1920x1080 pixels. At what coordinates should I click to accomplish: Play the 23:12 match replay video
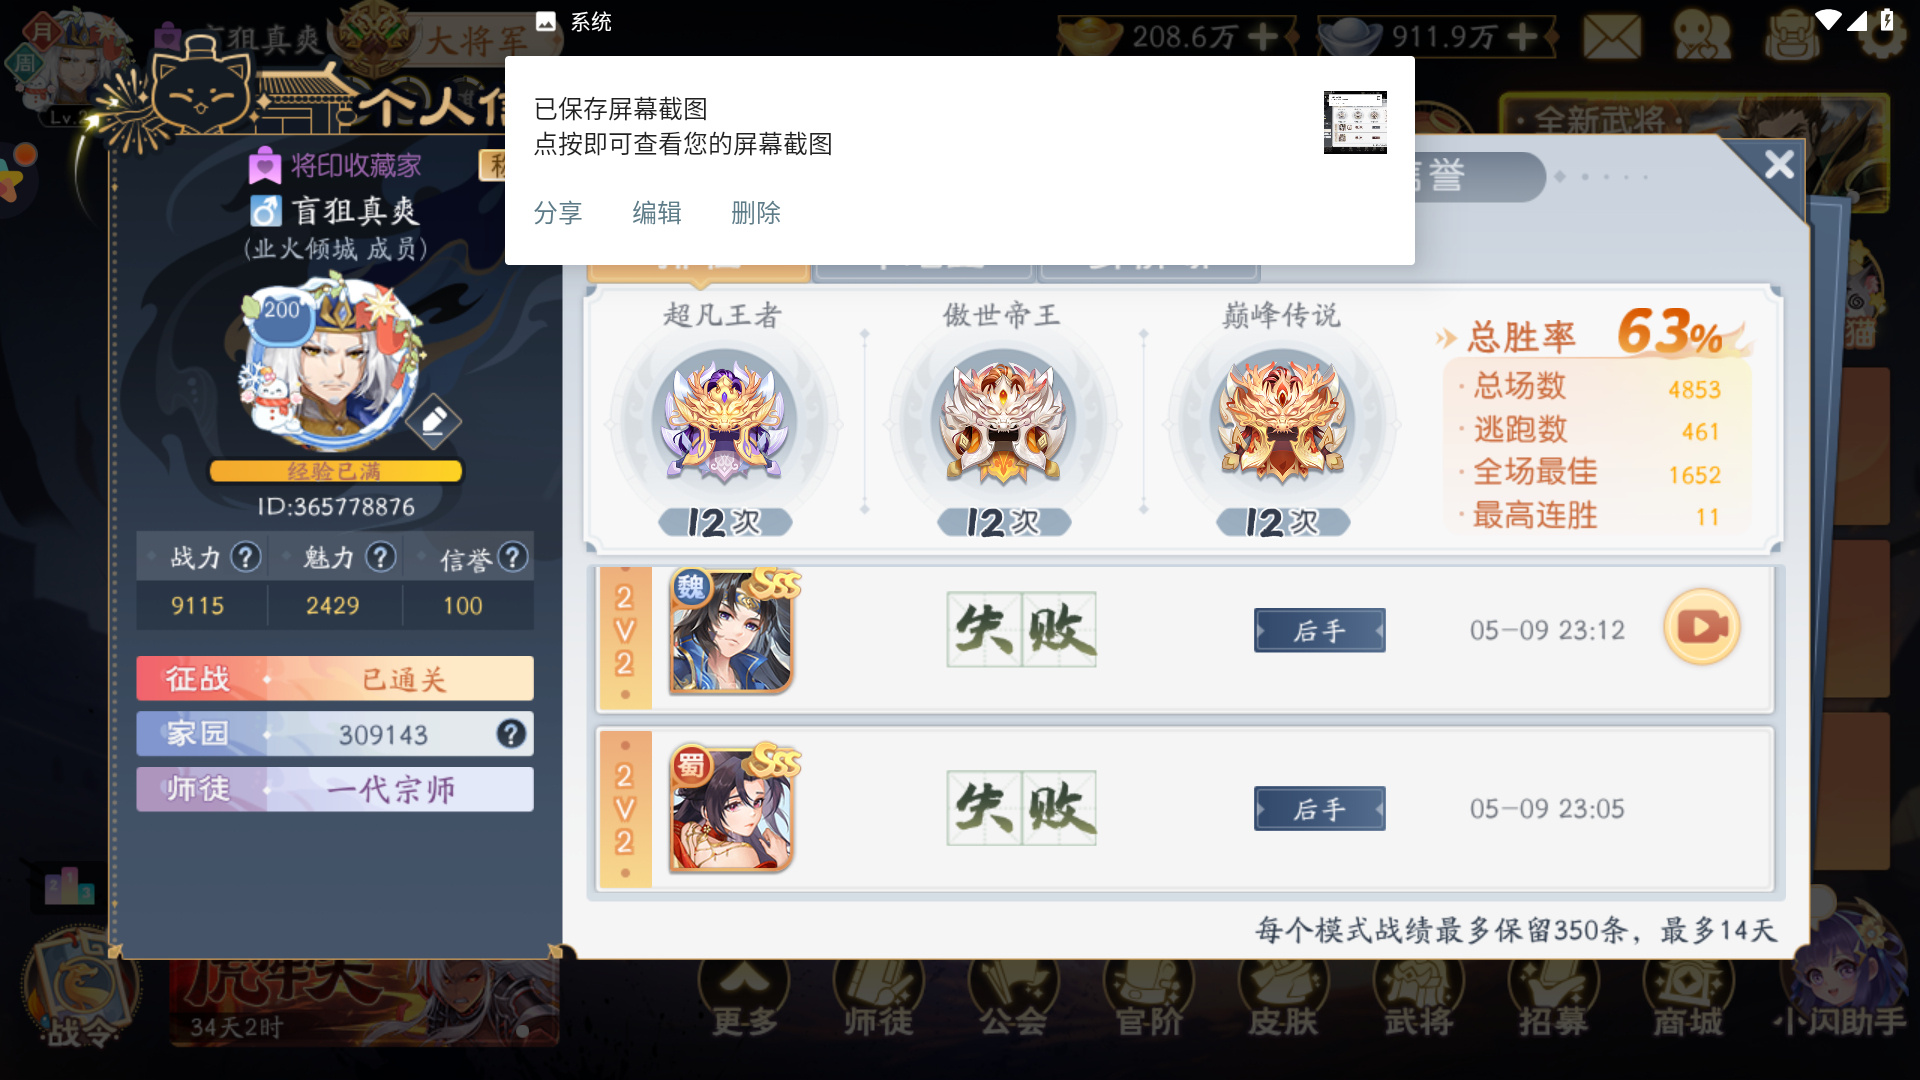(x=1702, y=628)
